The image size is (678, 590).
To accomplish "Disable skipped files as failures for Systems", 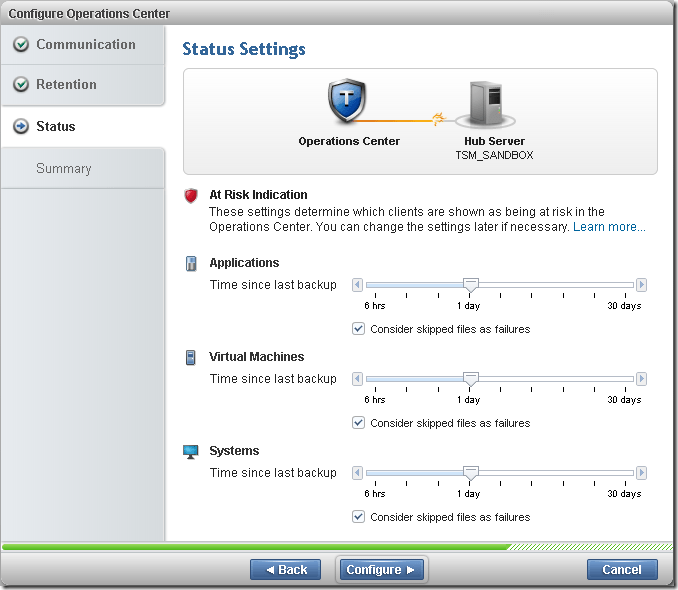I will [359, 517].
